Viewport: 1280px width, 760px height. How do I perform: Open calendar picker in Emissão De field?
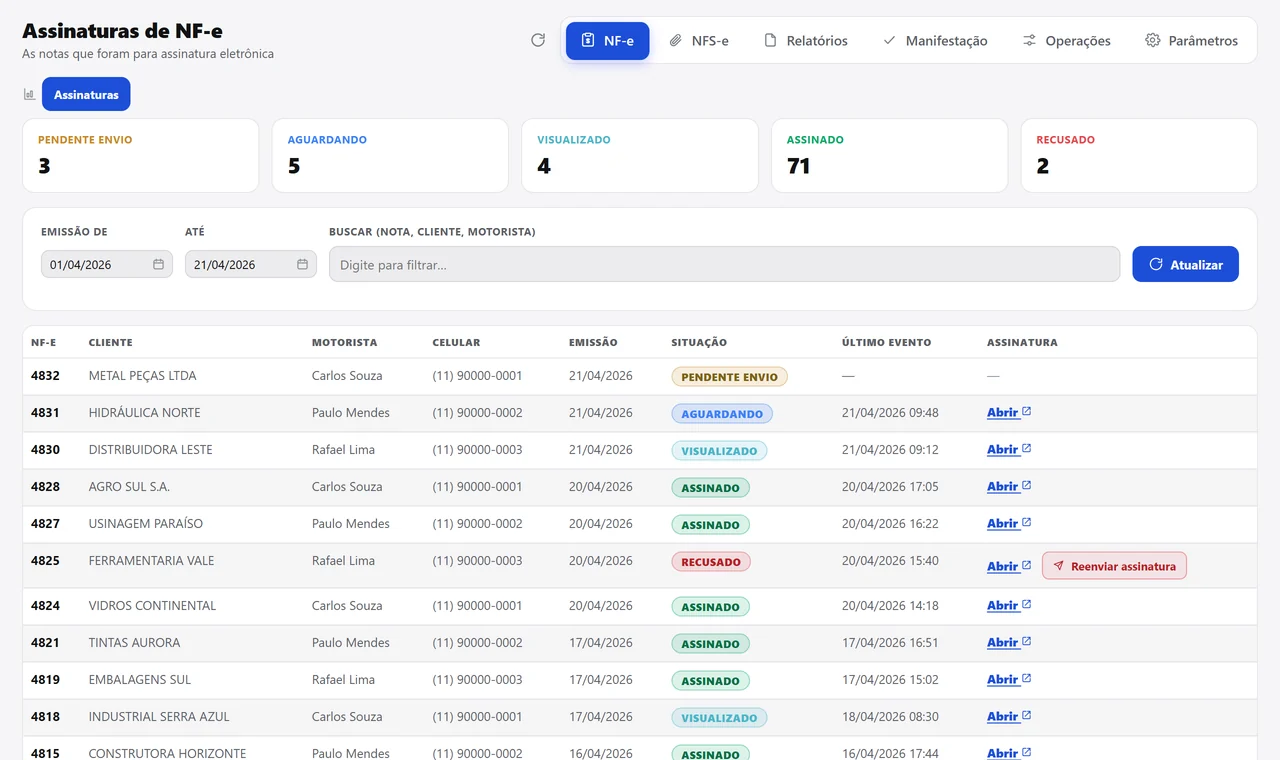click(x=158, y=264)
